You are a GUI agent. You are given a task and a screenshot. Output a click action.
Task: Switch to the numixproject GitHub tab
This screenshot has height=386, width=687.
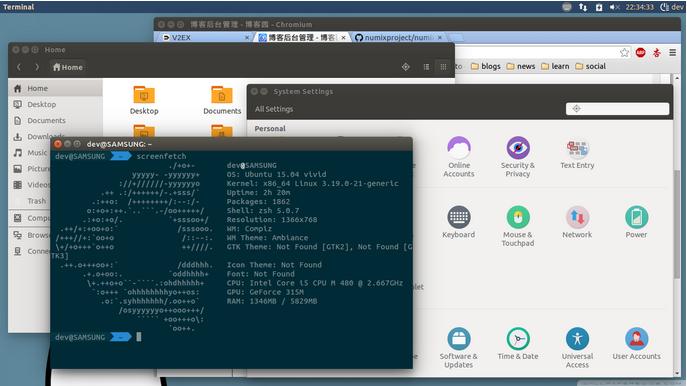(x=398, y=38)
